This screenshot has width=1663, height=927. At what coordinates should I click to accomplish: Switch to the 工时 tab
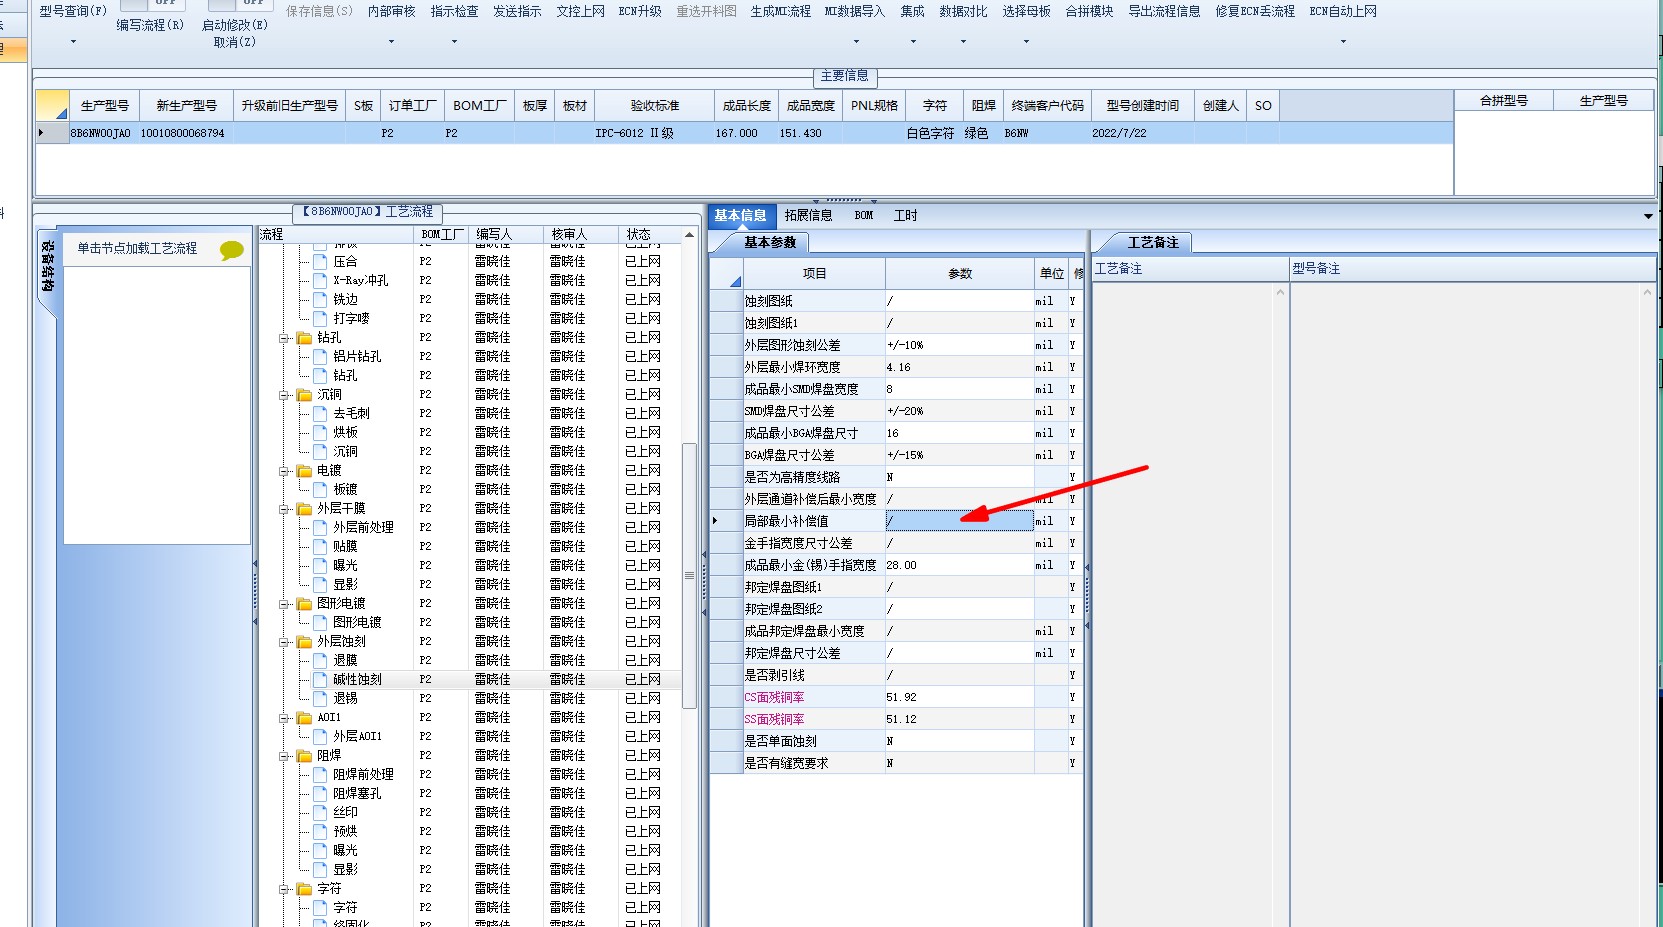[905, 215]
